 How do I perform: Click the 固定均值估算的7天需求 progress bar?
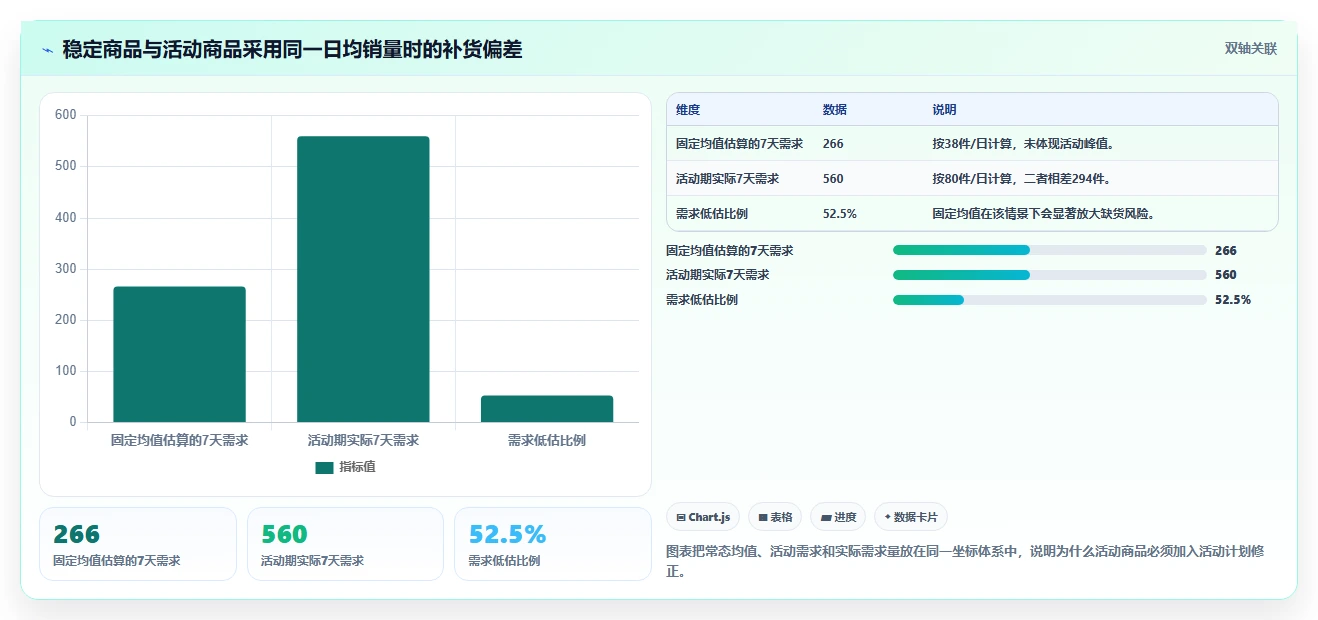[x=1050, y=250]
